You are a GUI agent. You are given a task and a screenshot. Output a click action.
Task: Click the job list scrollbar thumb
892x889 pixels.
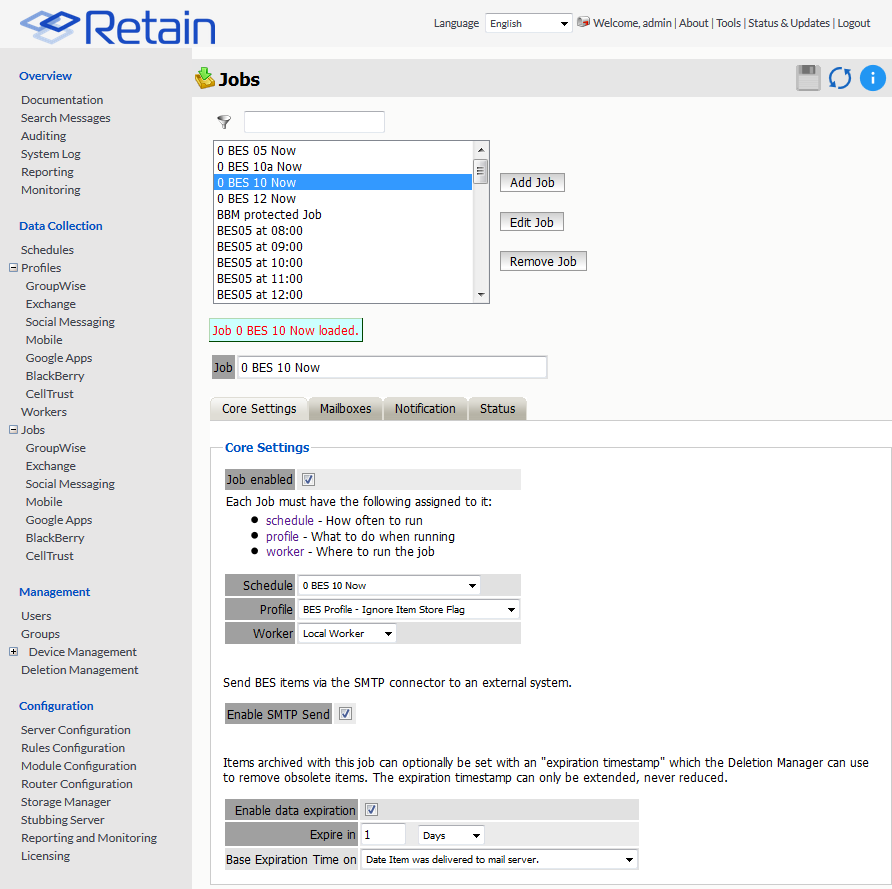tap(480, 171)
